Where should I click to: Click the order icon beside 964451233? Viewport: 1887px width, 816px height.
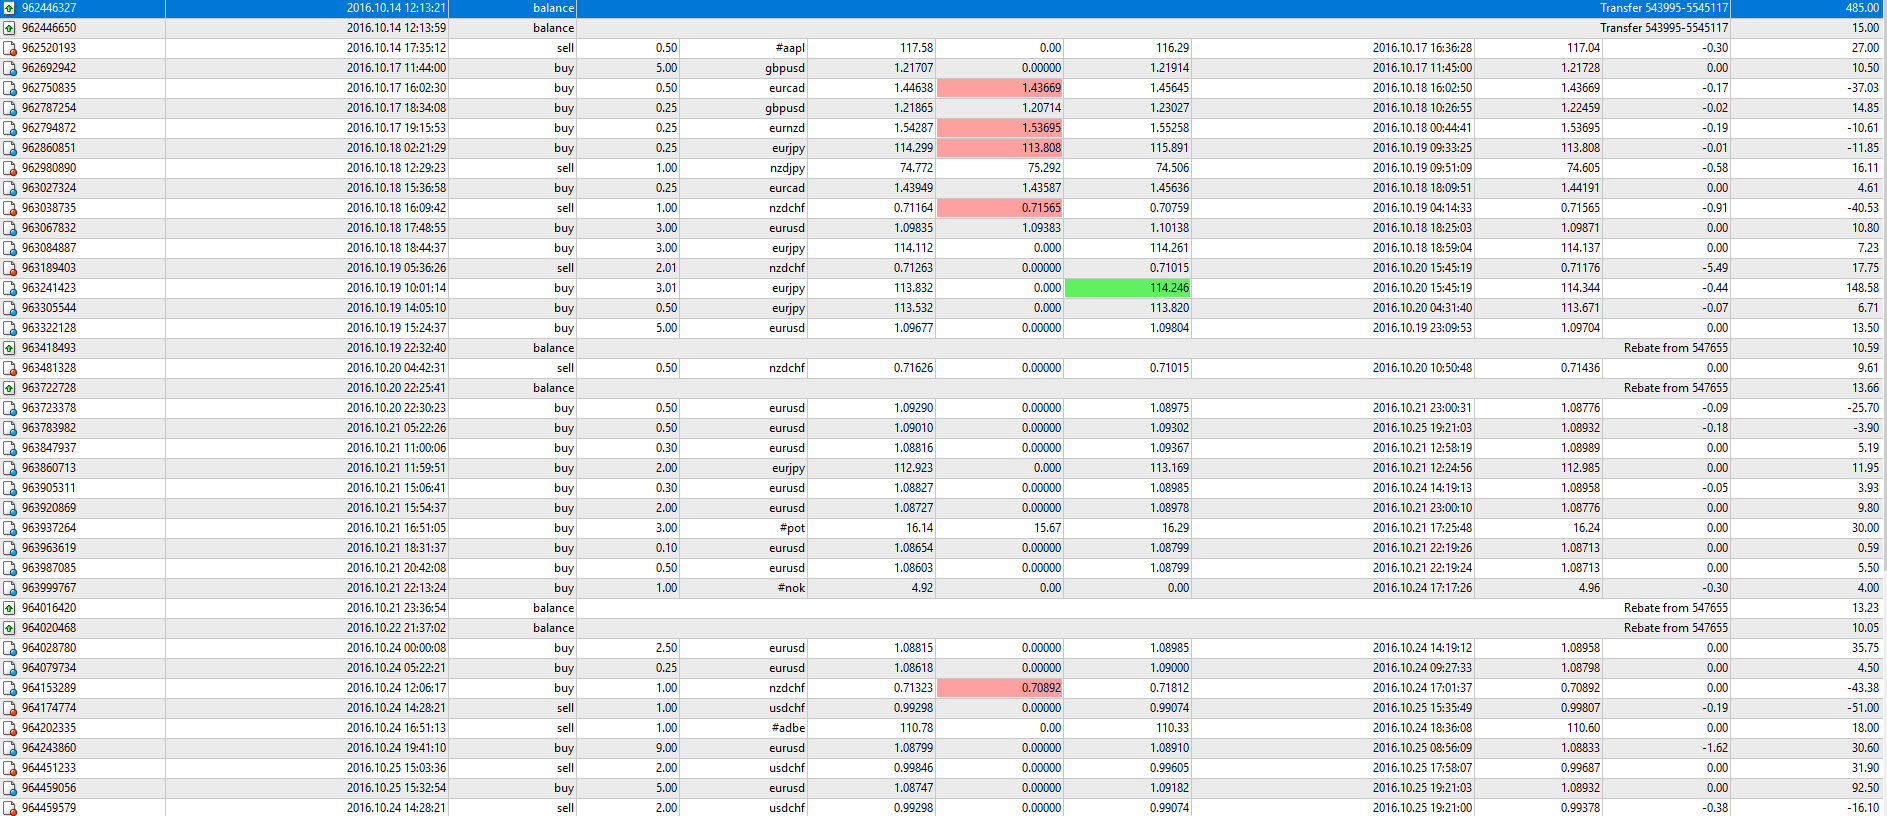[9, 768]
